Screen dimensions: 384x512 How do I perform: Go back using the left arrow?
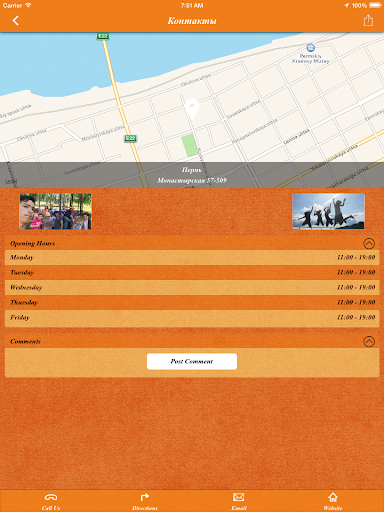tap(15, 21)
